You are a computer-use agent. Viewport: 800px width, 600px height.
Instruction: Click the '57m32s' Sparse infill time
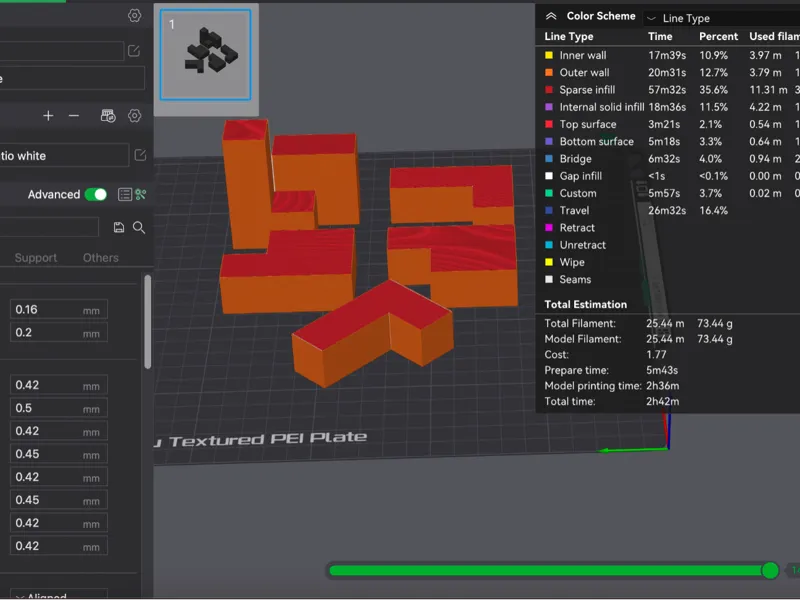tap(667, 90)
